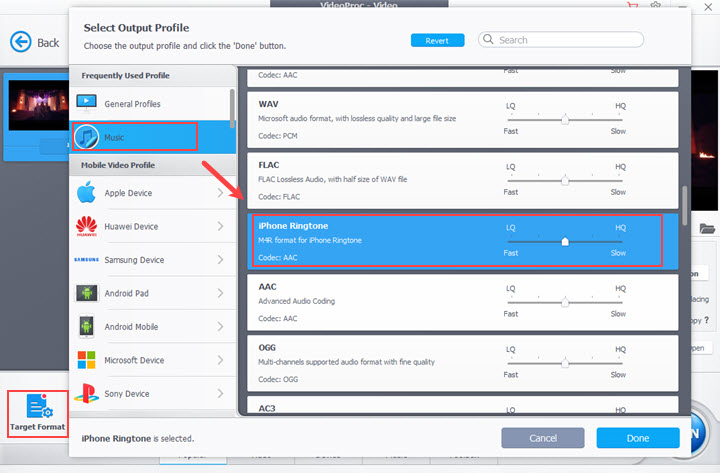Open the Microsoft Device category
This screenshot has width=720, height=474.
152,360
